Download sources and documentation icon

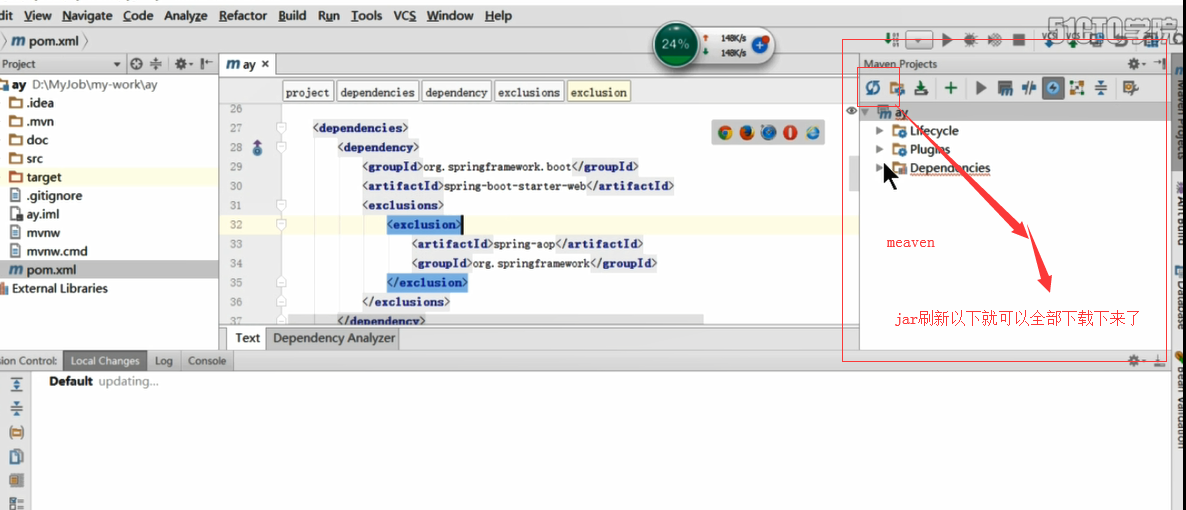(x=921, y=89)
